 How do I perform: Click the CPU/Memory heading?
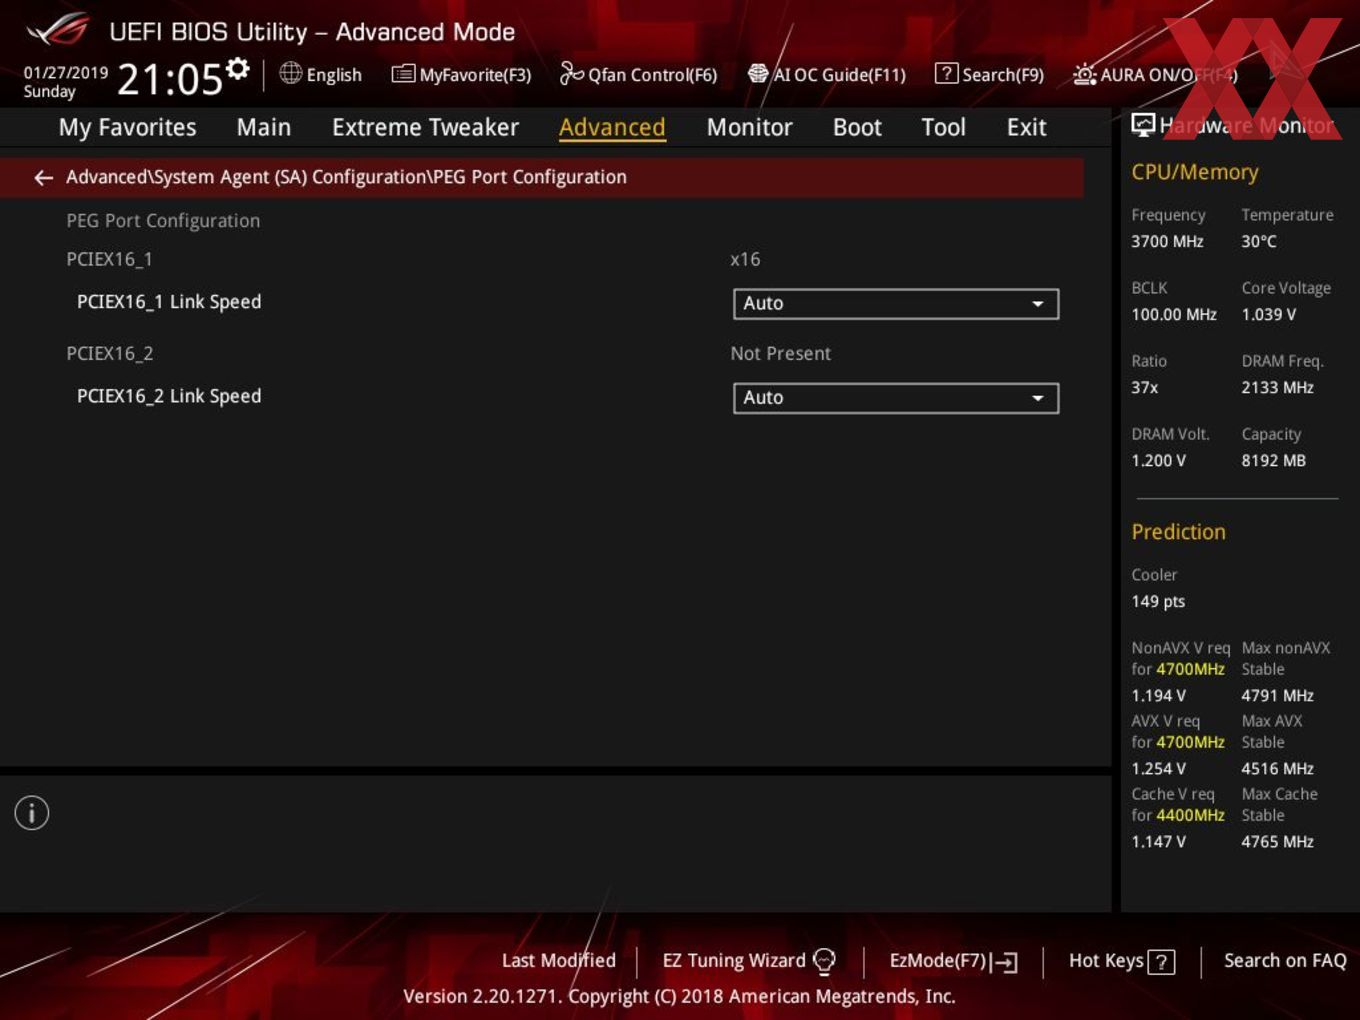1194,172
